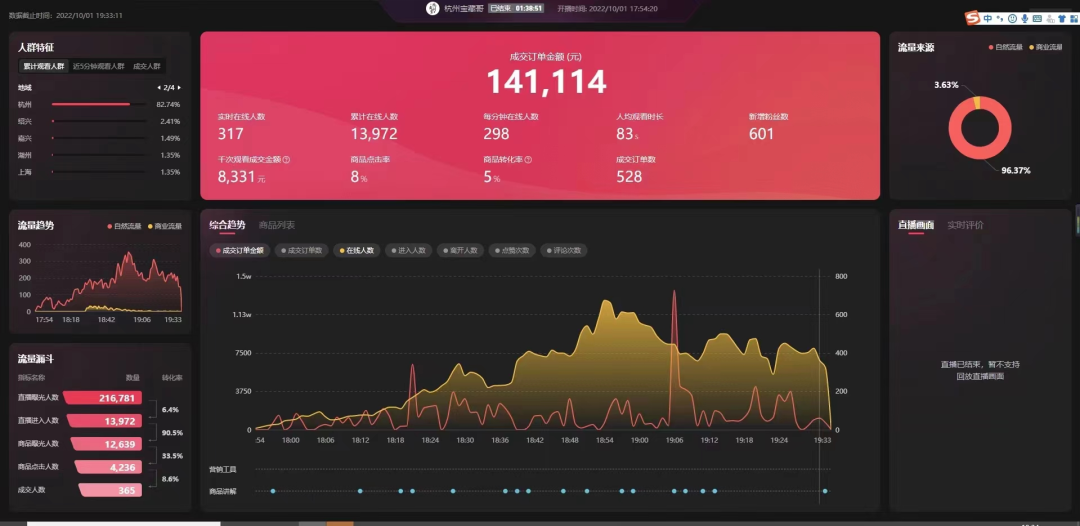This screenshot has width=1080, height=526.
Task: Switch to the 商品列表 tab
Action: (277, 225)
